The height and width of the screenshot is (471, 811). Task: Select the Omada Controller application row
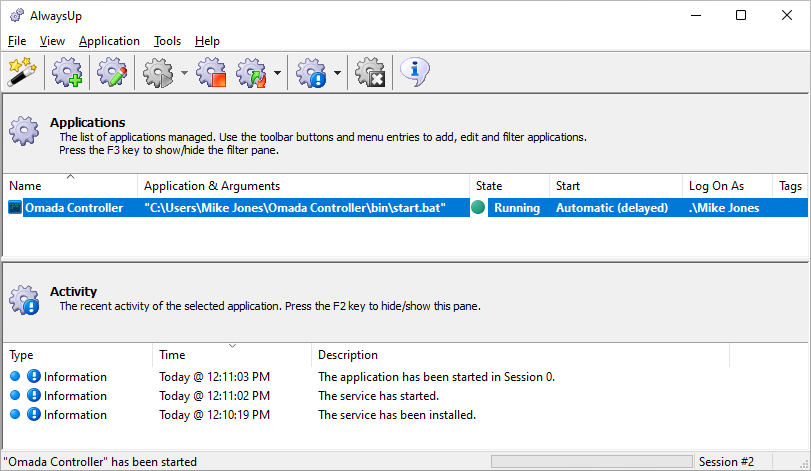406,208
